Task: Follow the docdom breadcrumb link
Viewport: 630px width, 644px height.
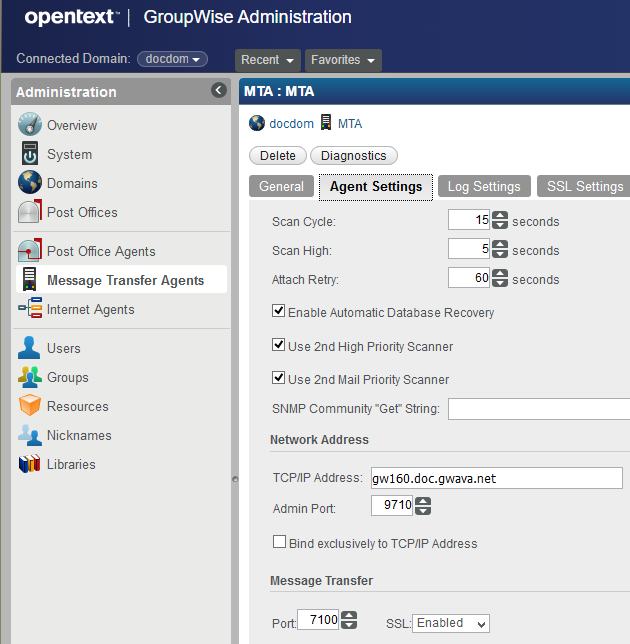Action: 292,124
